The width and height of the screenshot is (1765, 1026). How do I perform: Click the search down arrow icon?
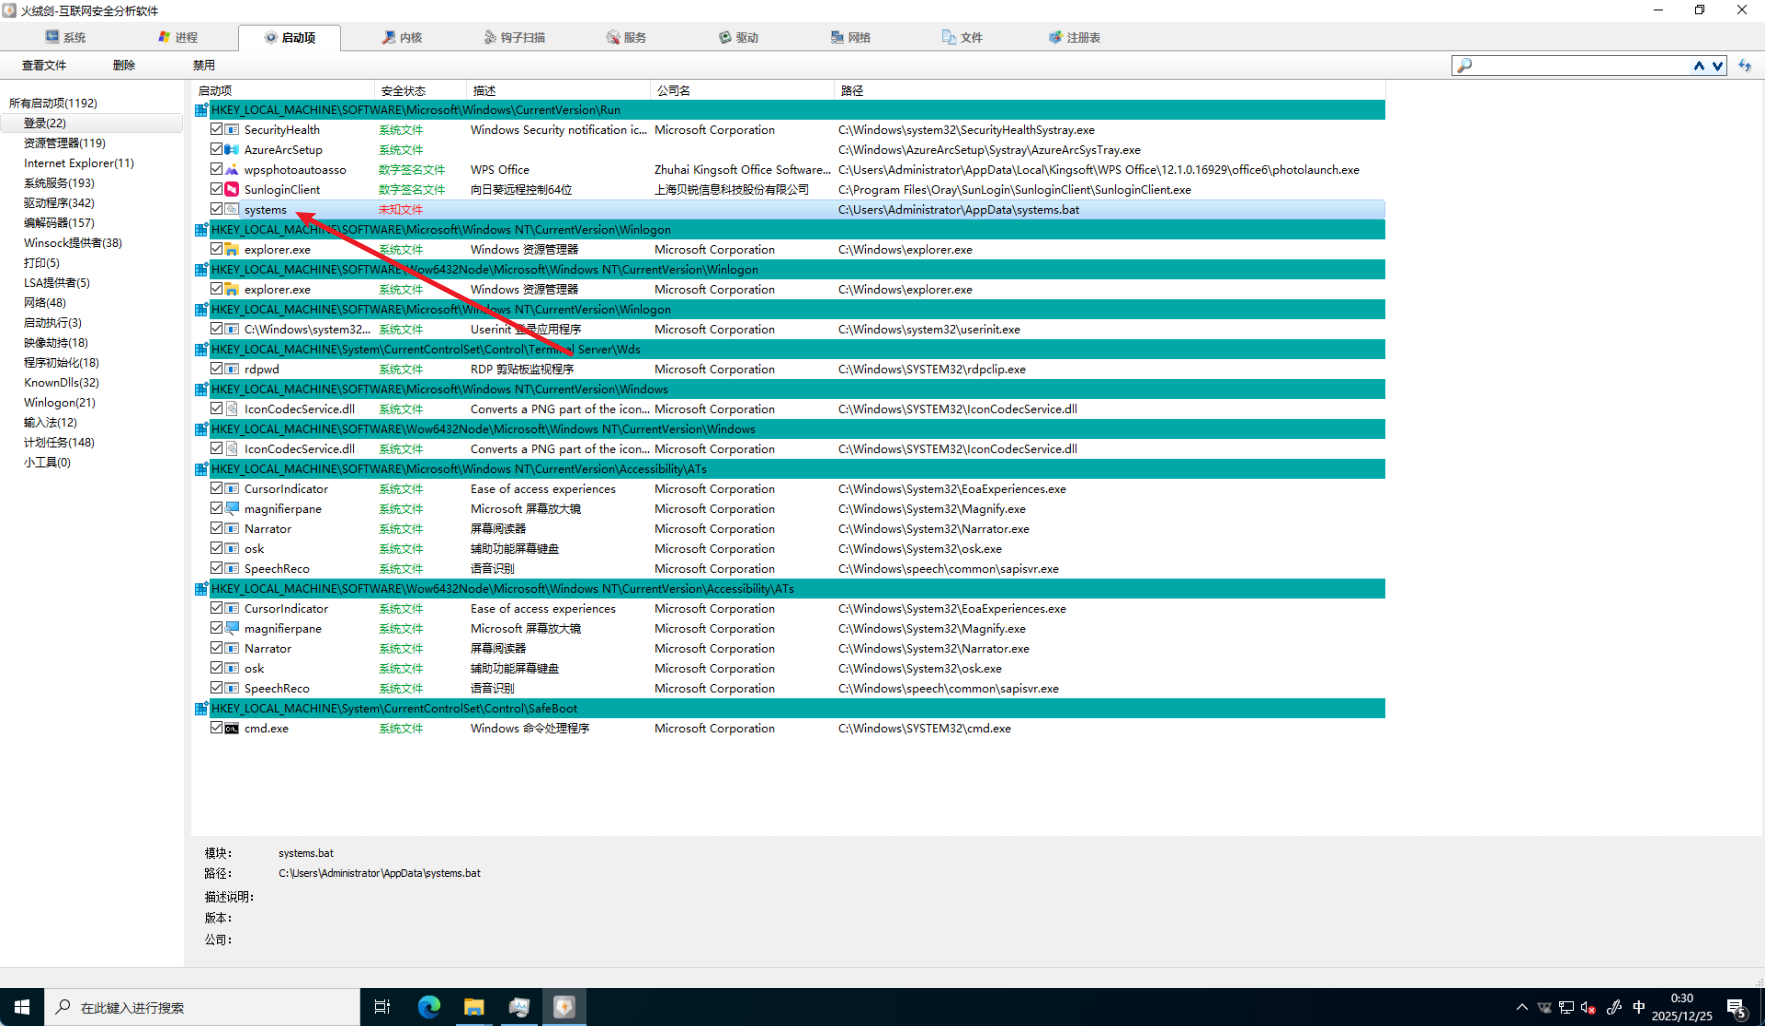1717,66
